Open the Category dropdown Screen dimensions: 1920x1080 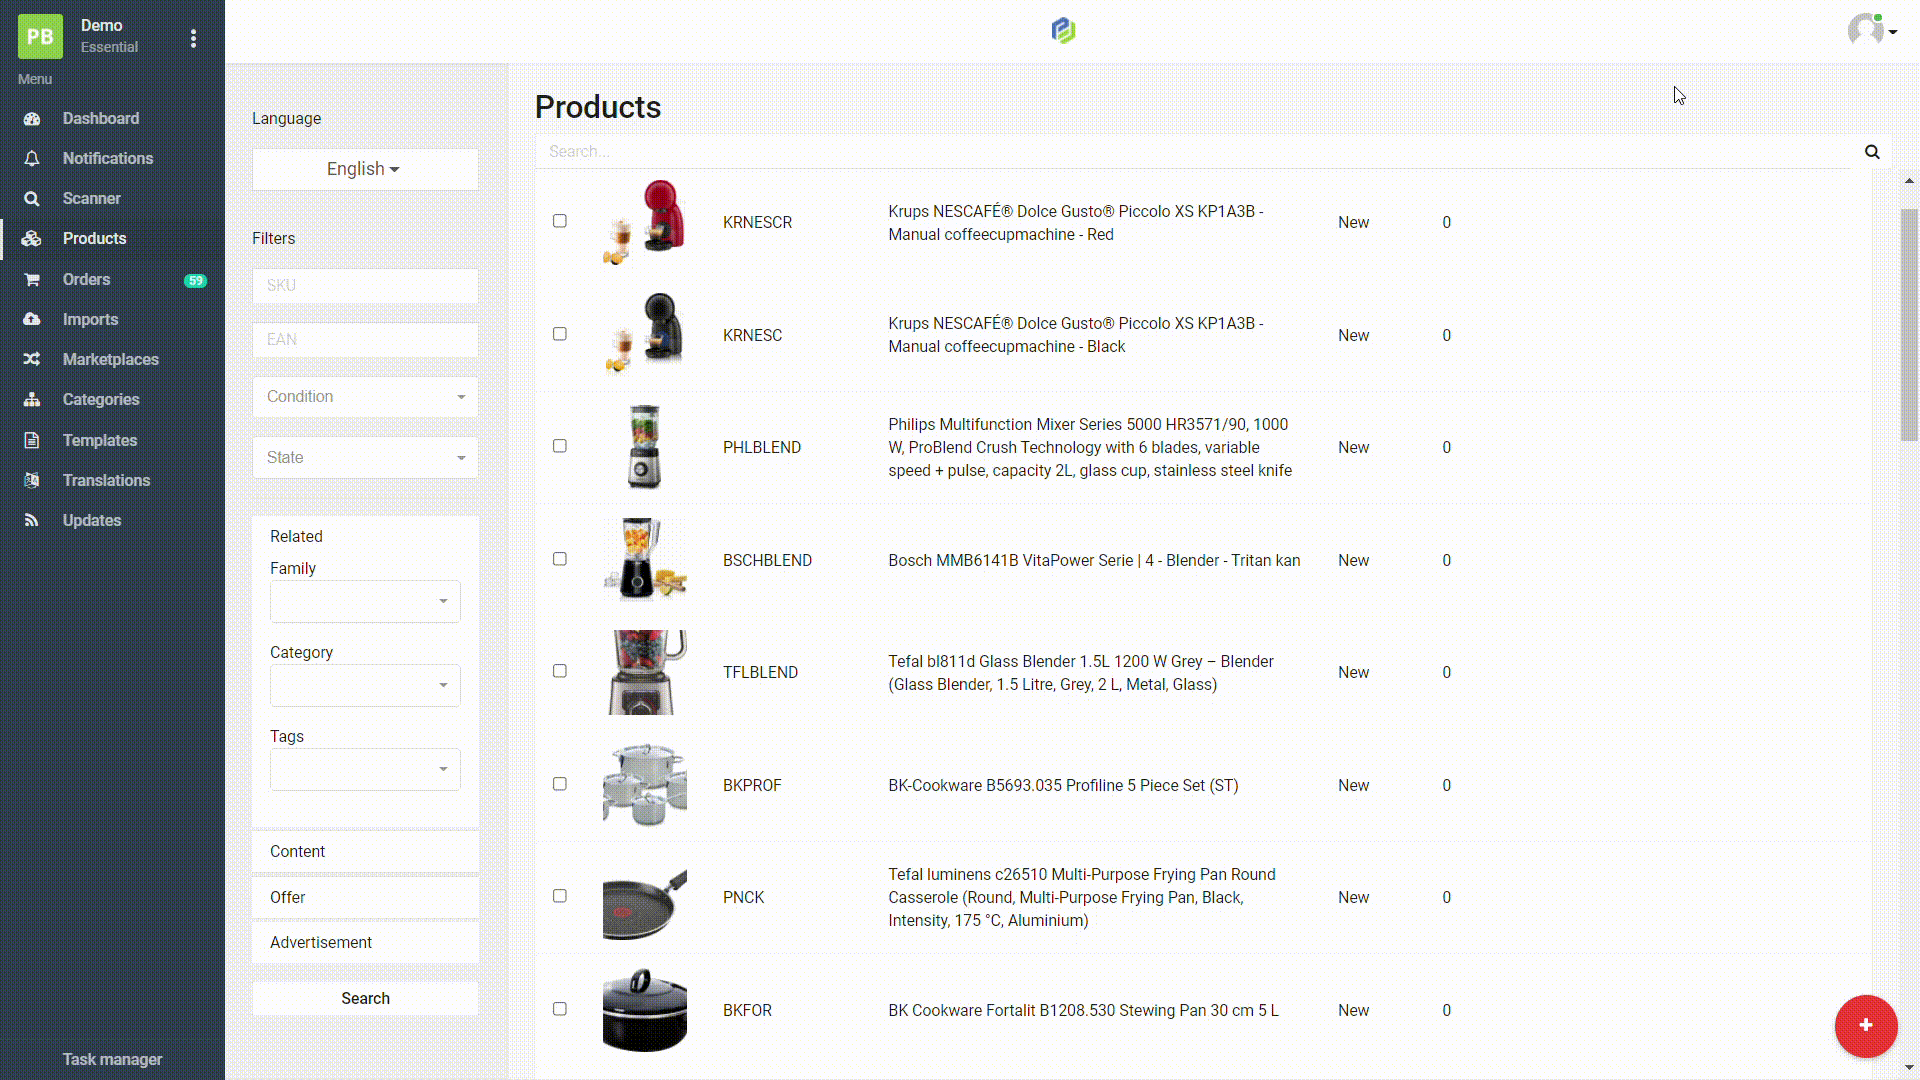(365, 686)
